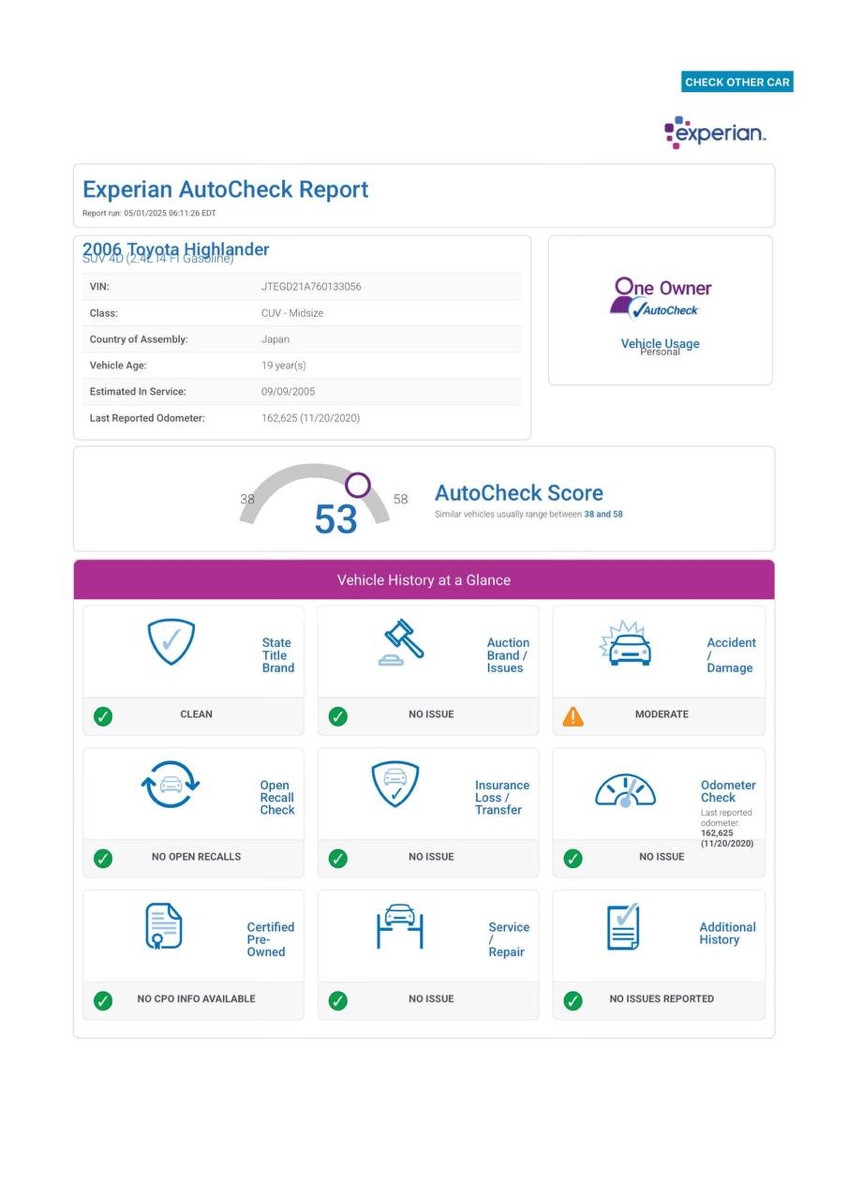Viewport: 848px width, 1200px height.
Task: Click the Vehicle Usage label
Action: (660, 343)
